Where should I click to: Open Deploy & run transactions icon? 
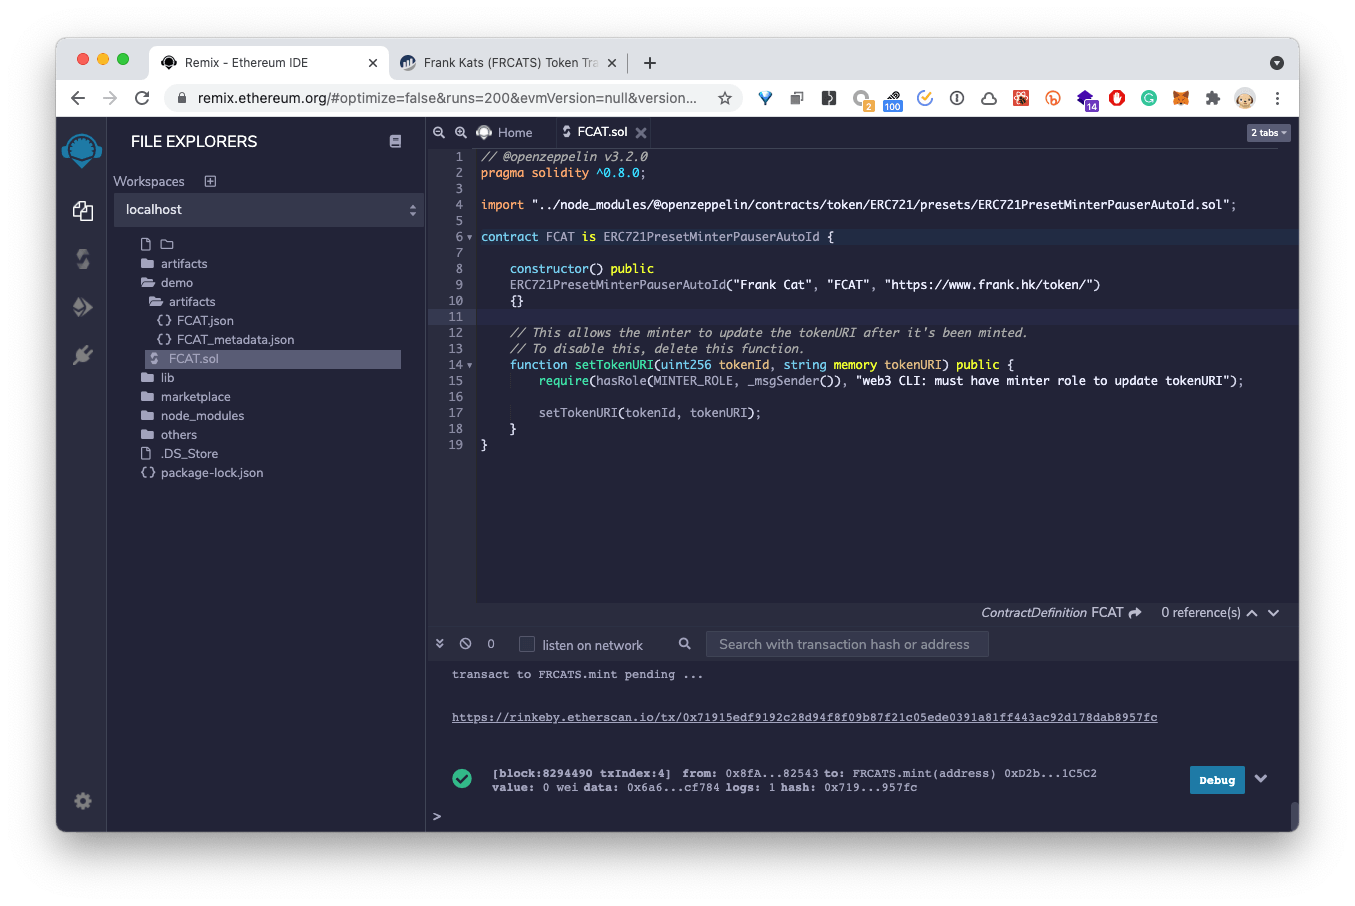click(83, 307)
